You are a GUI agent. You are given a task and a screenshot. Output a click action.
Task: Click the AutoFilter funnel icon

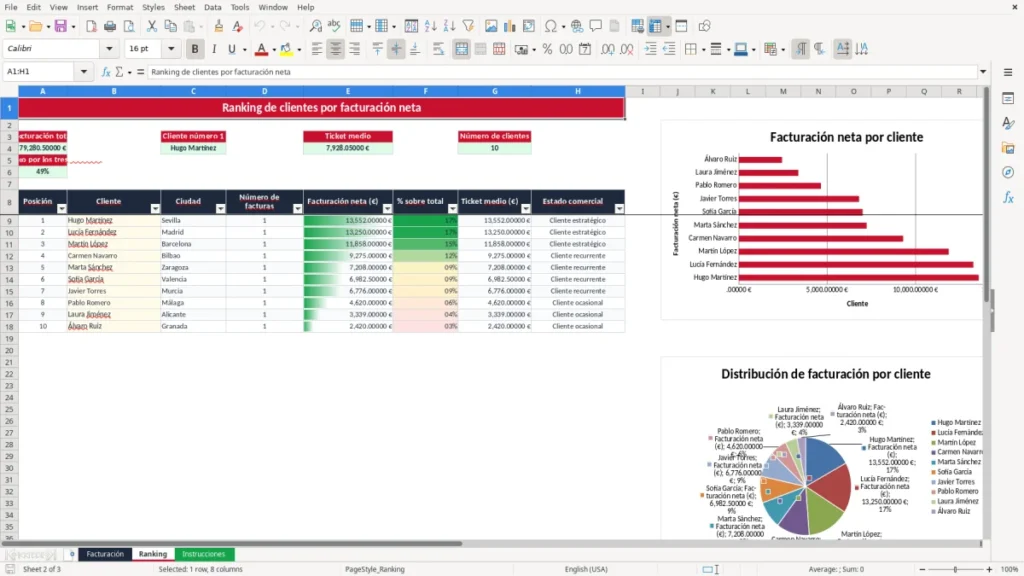(468, 26)
